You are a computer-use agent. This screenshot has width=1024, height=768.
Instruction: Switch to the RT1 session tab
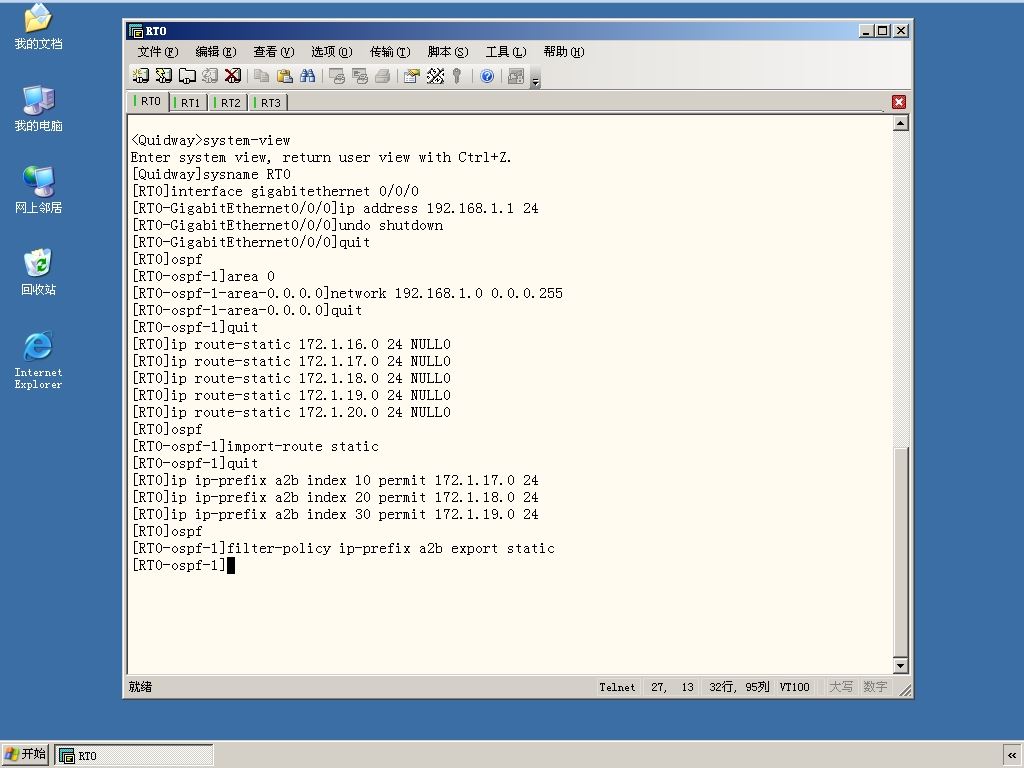pyautogui.click(x=188, y=103)
